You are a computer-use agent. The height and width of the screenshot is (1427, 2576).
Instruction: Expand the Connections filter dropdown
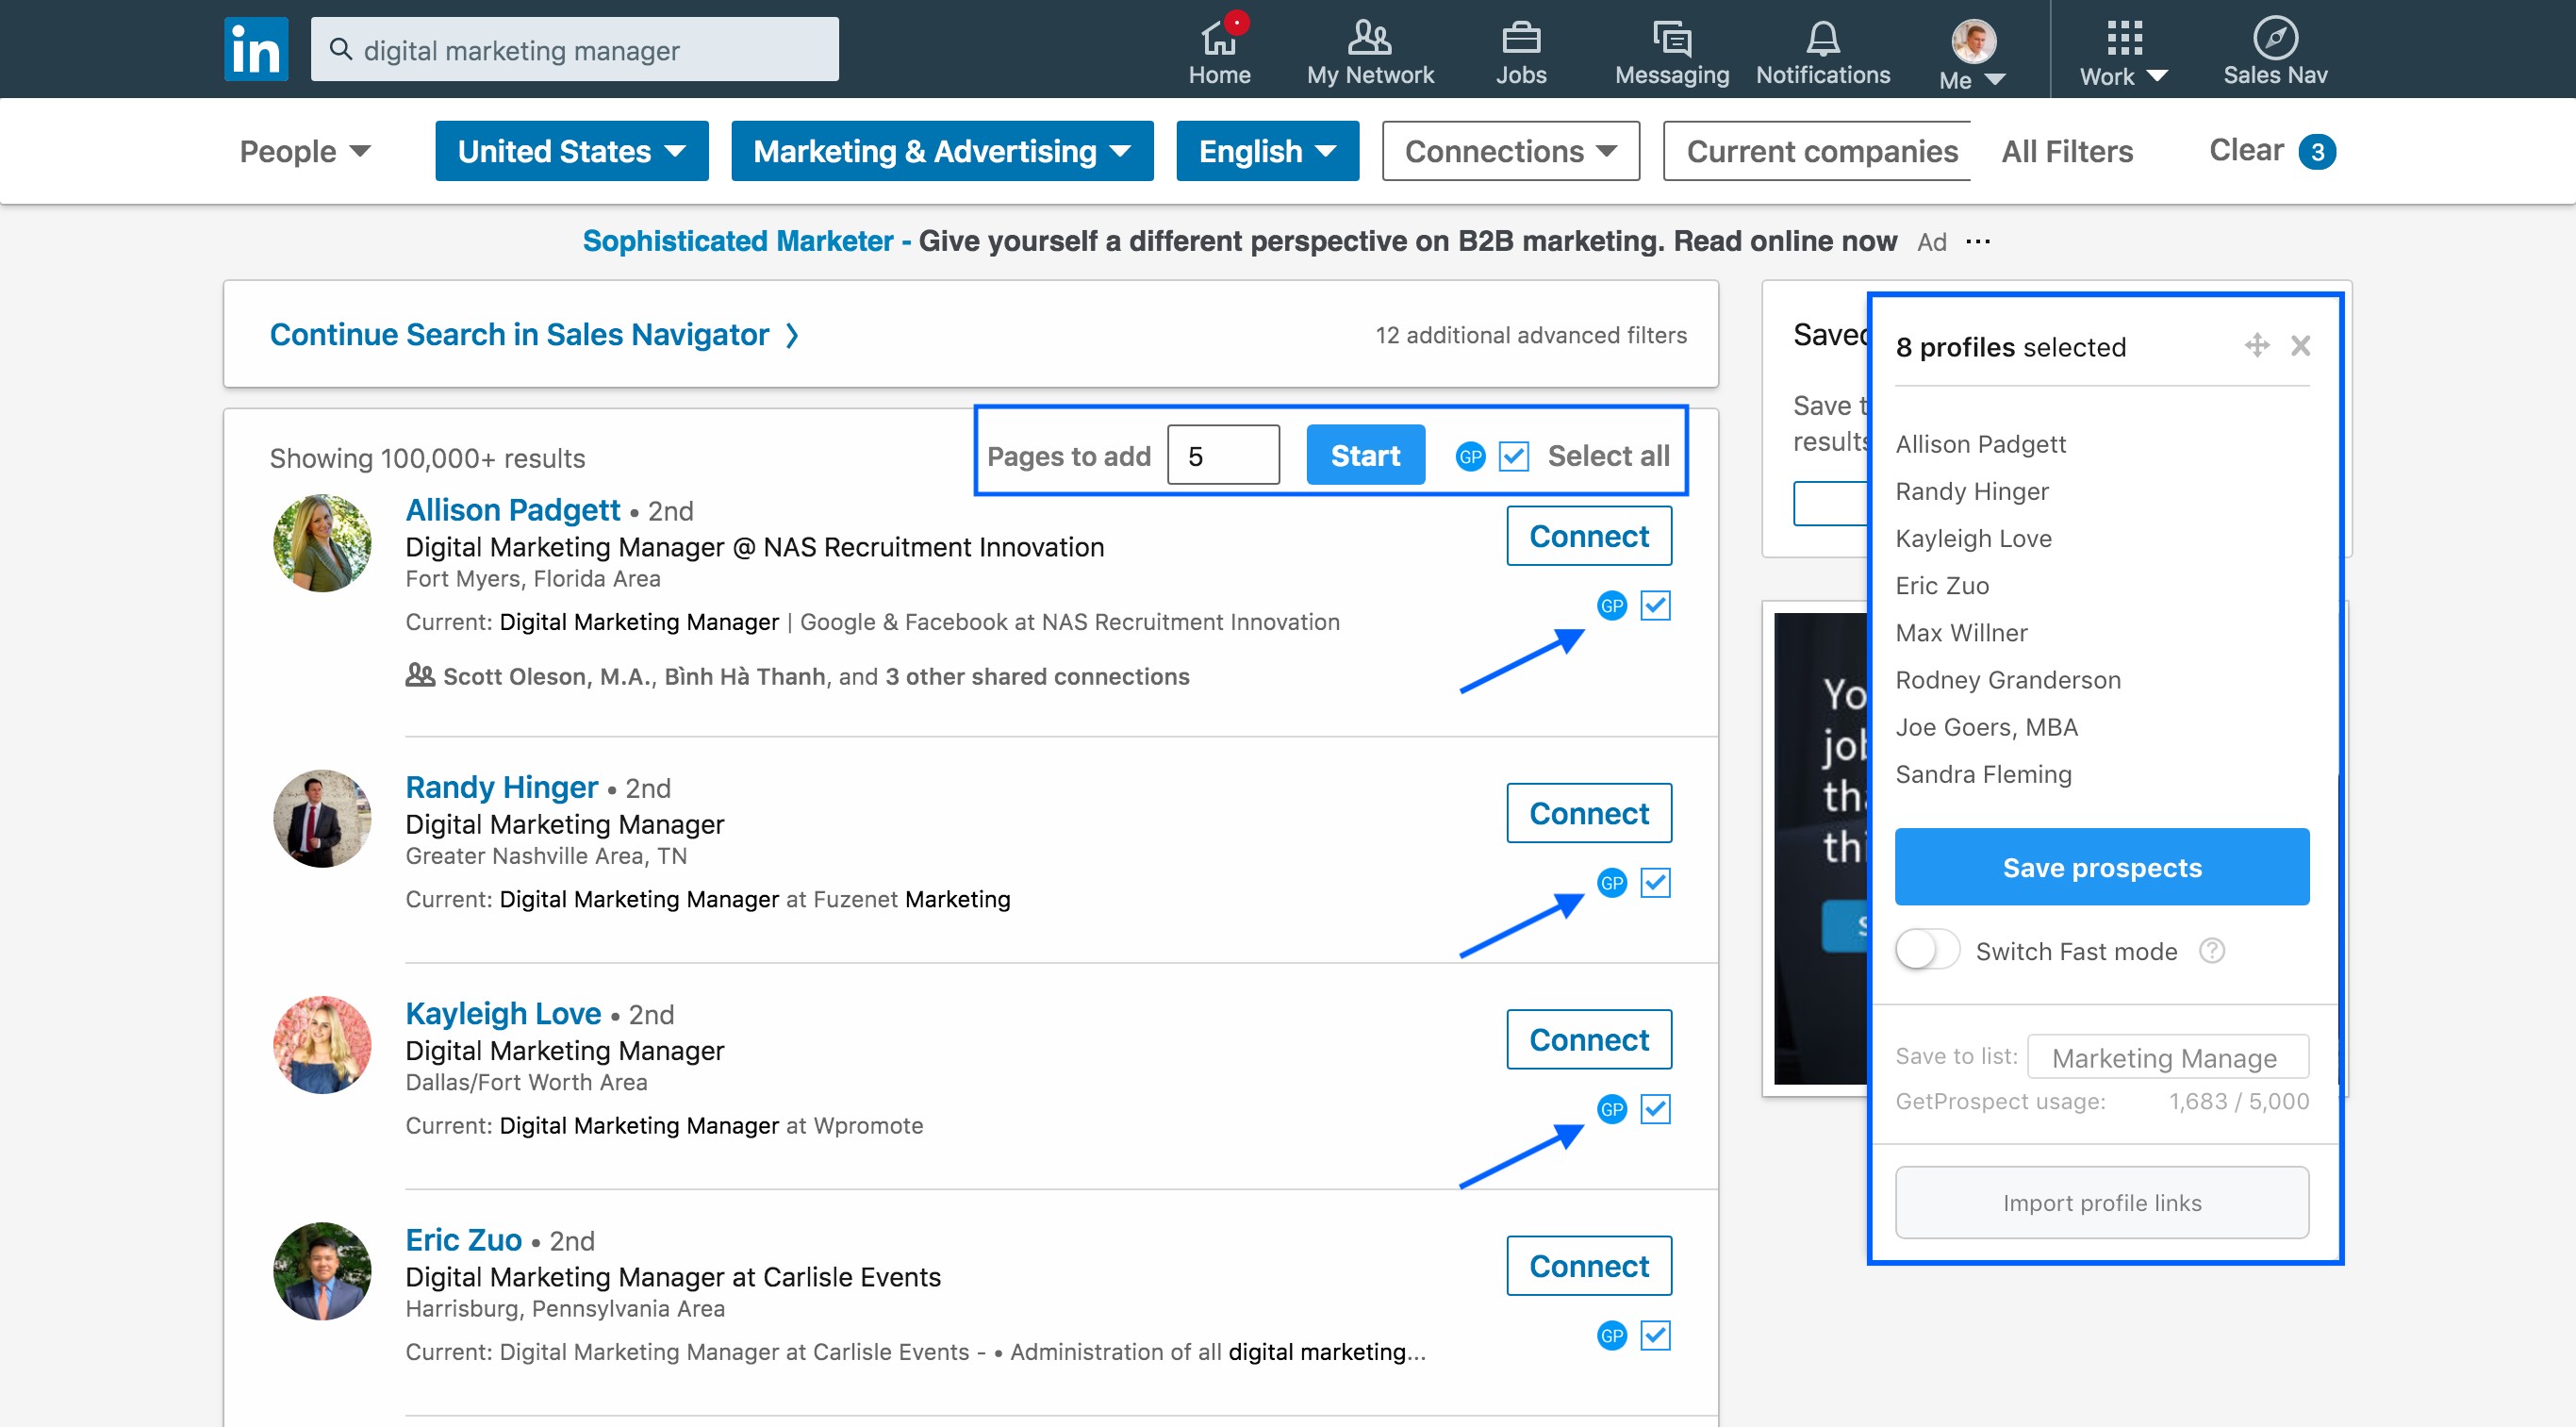[1511, 151]
